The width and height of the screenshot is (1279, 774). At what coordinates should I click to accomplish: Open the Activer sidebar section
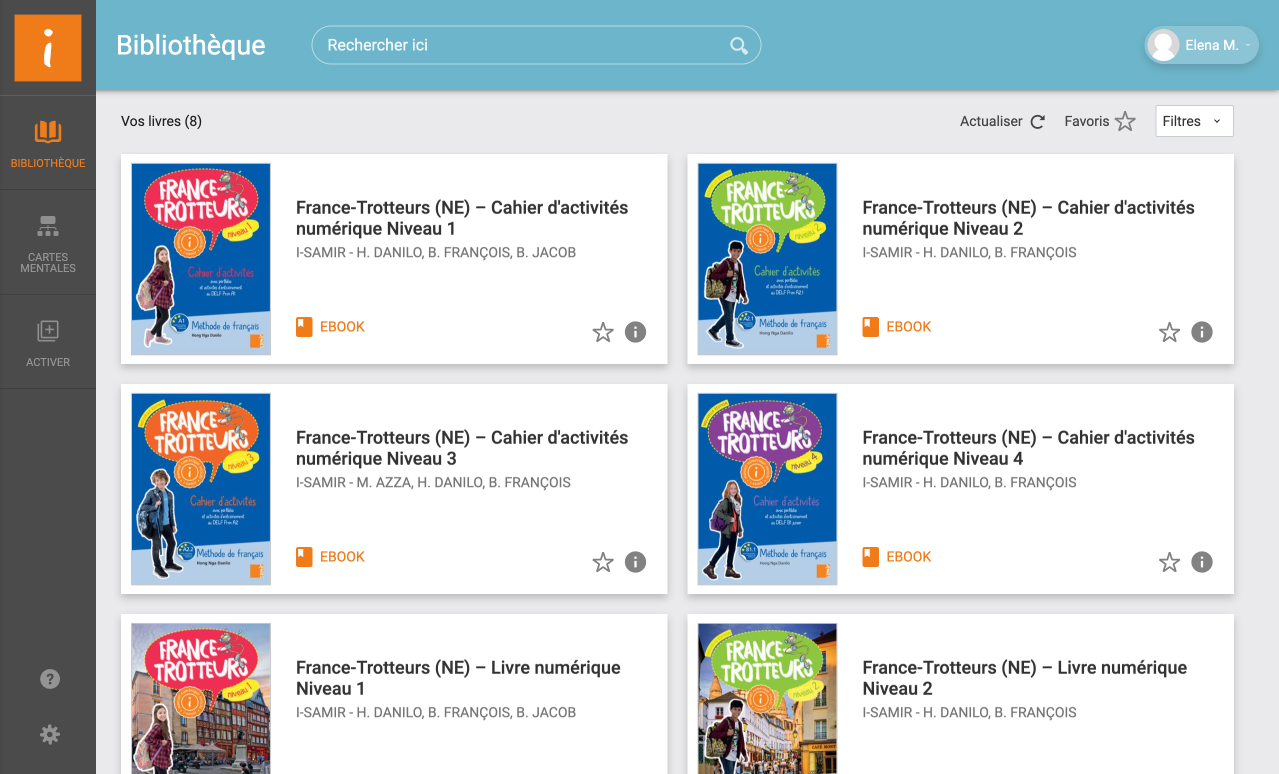point(48,342)
